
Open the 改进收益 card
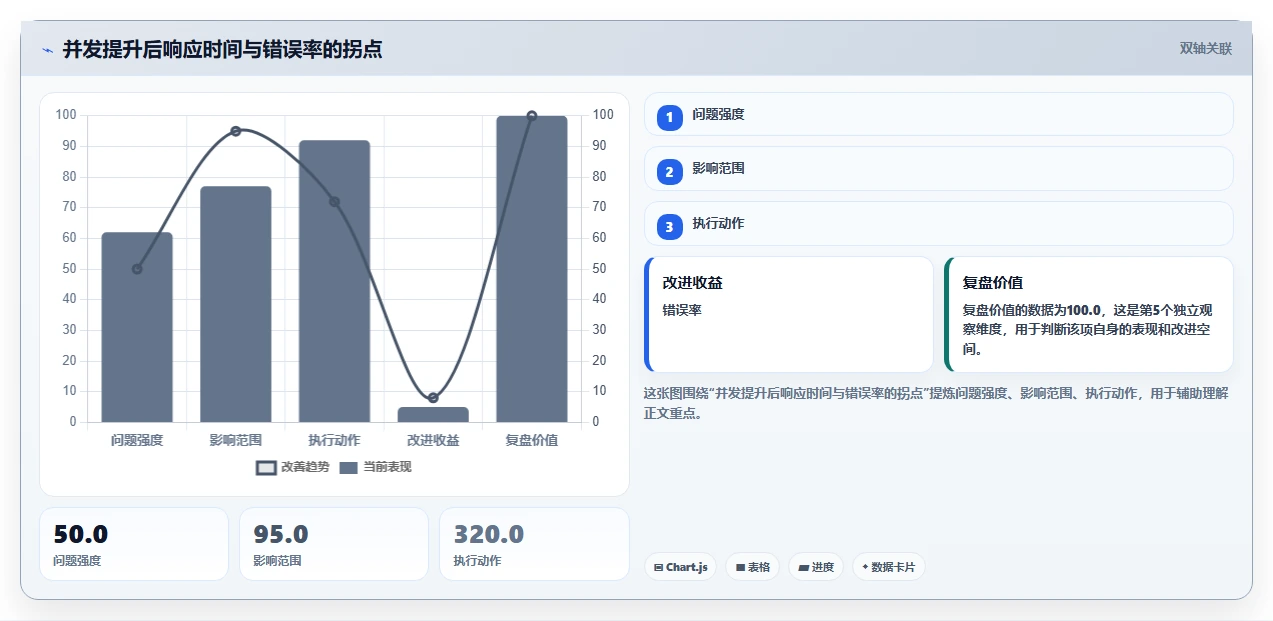point(789,314)
